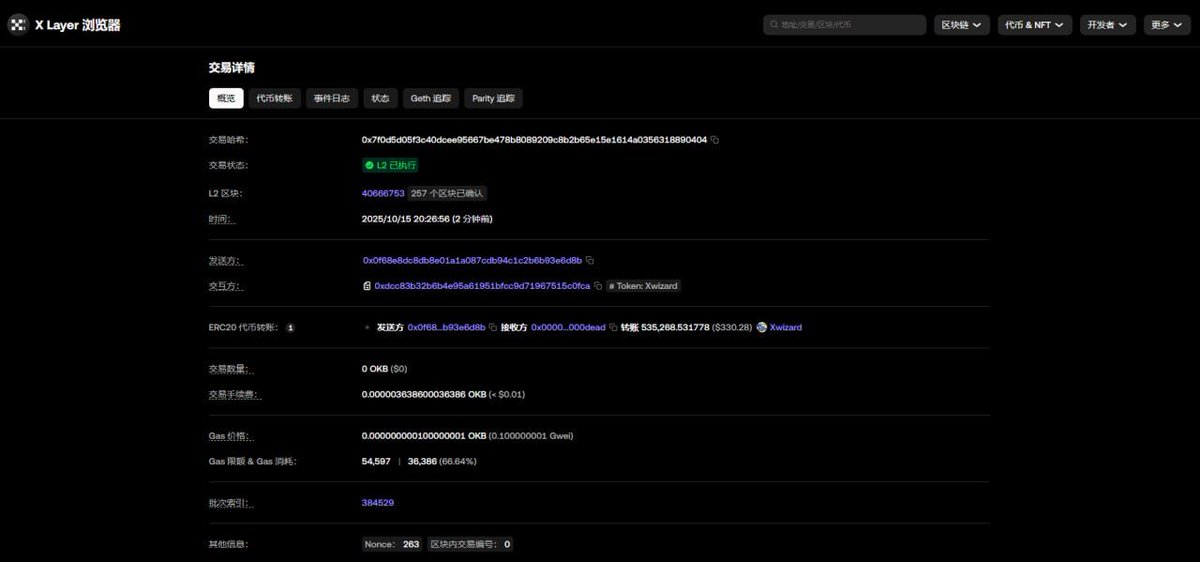The height and width of the screenshot is (562, 1200).
Task: Open receiver 0x0000...000dead link
Action: click(x=568, y=327)
